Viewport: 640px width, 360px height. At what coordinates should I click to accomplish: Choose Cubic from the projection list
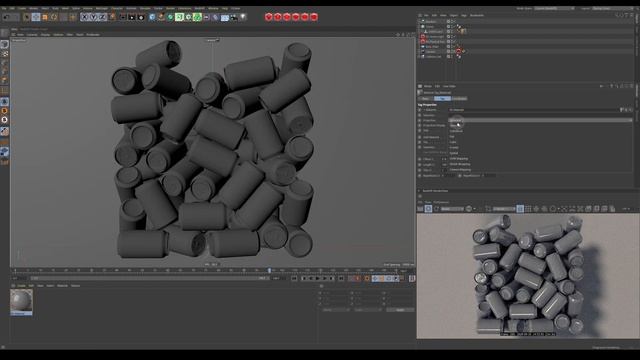click(x=453, y=142)
